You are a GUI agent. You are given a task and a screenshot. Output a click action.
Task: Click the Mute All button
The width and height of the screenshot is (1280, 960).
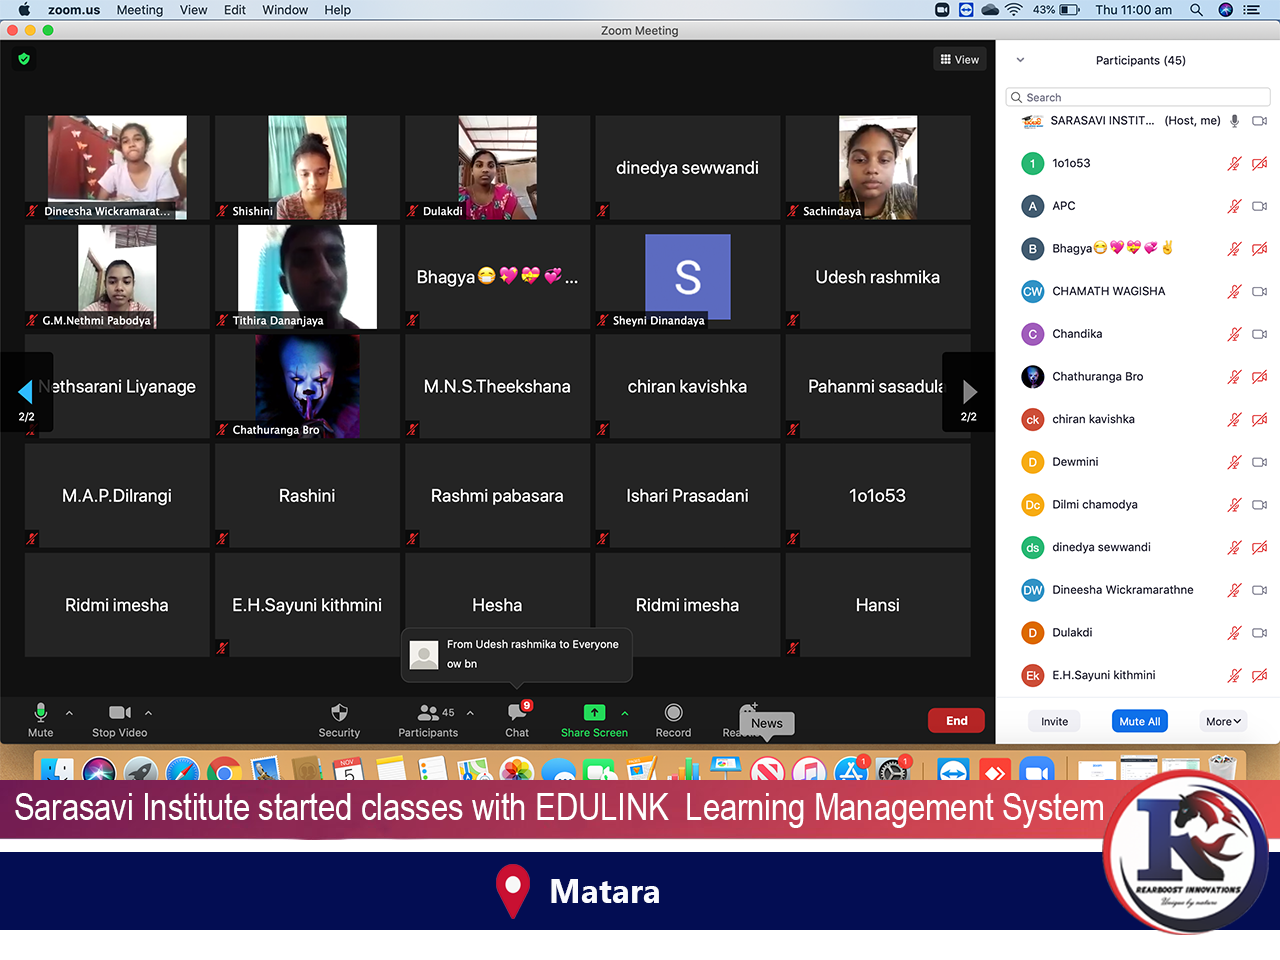(1140, 721)
